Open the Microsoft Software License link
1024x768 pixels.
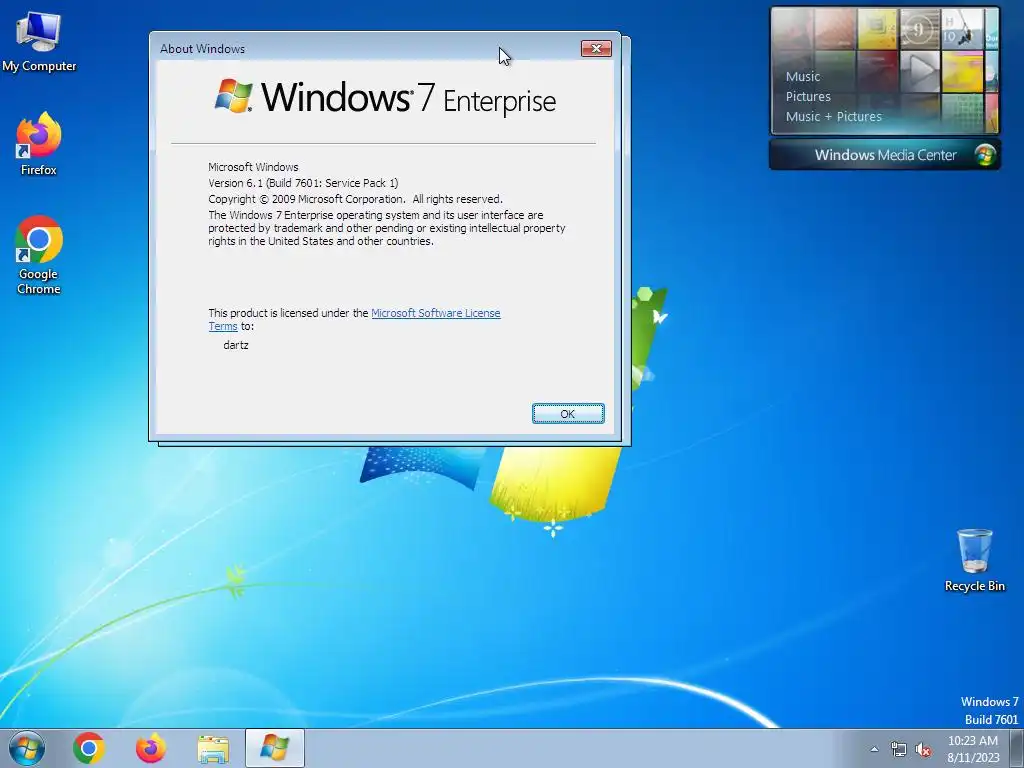pos(436,313)
